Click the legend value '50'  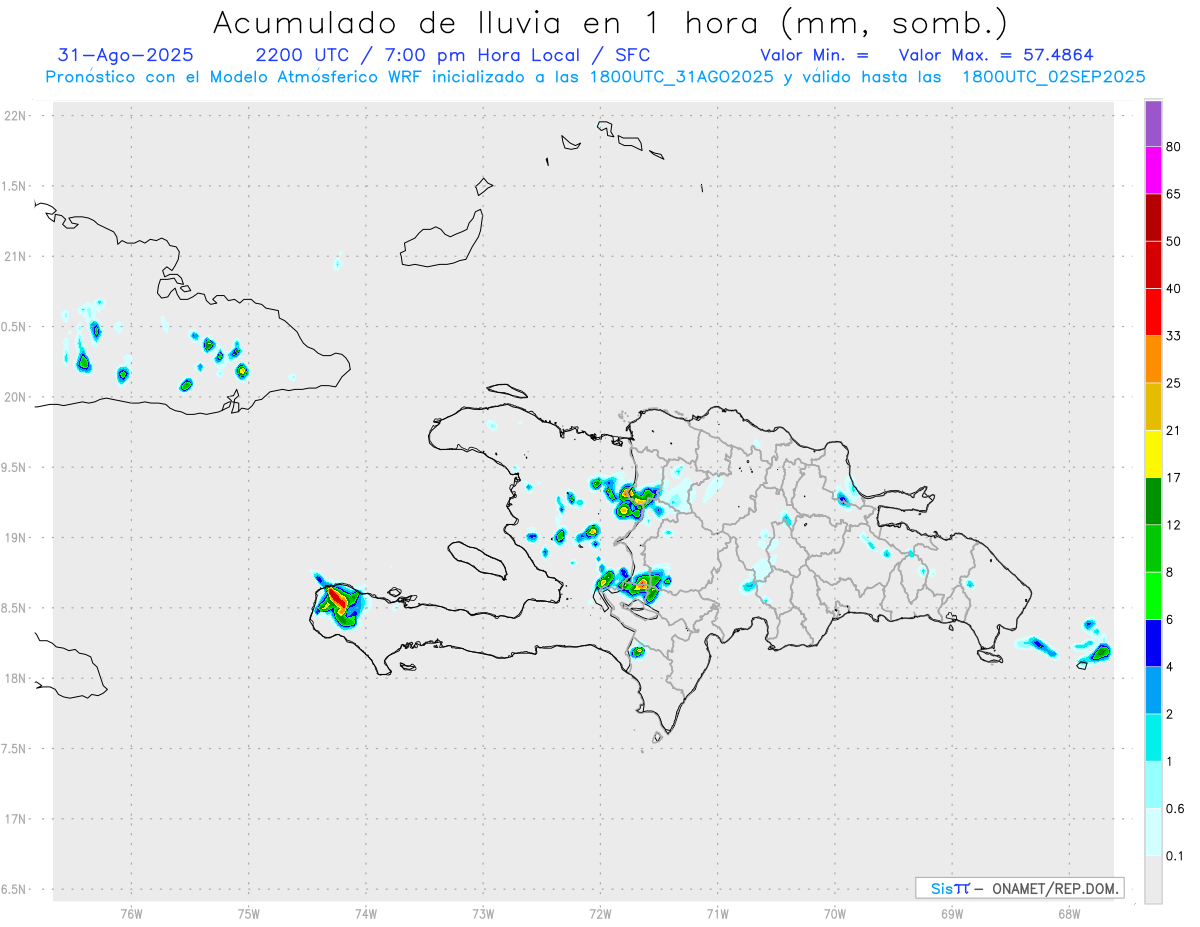(1174, 241)
